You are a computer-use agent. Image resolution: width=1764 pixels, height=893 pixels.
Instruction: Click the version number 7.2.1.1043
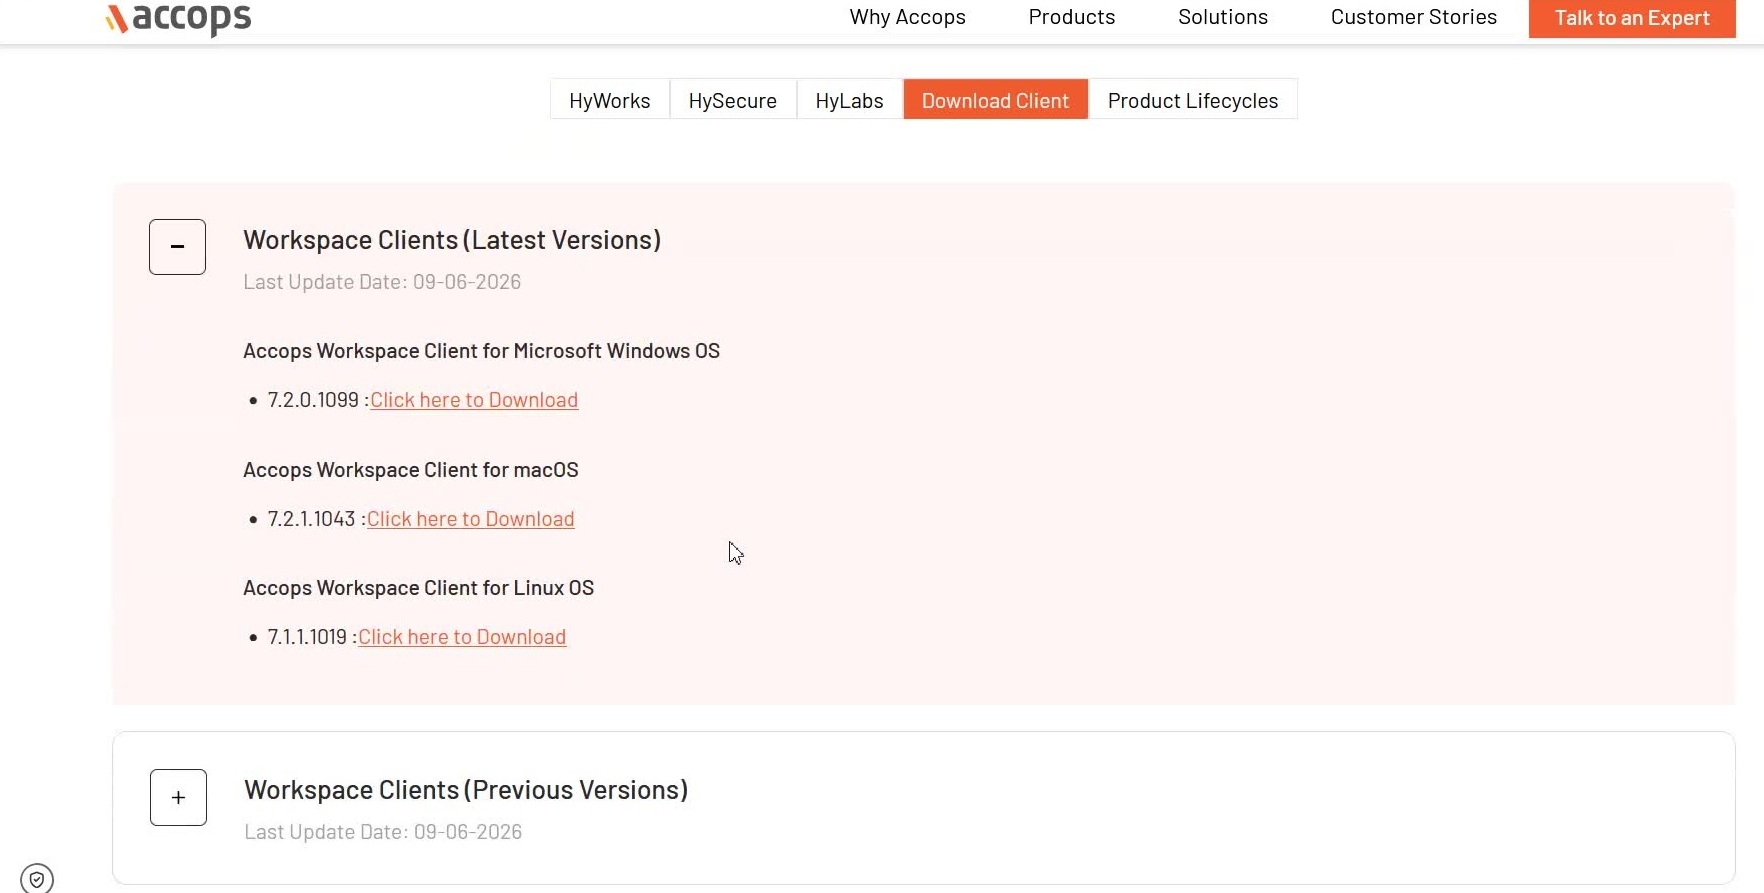(x=311, y=519)
